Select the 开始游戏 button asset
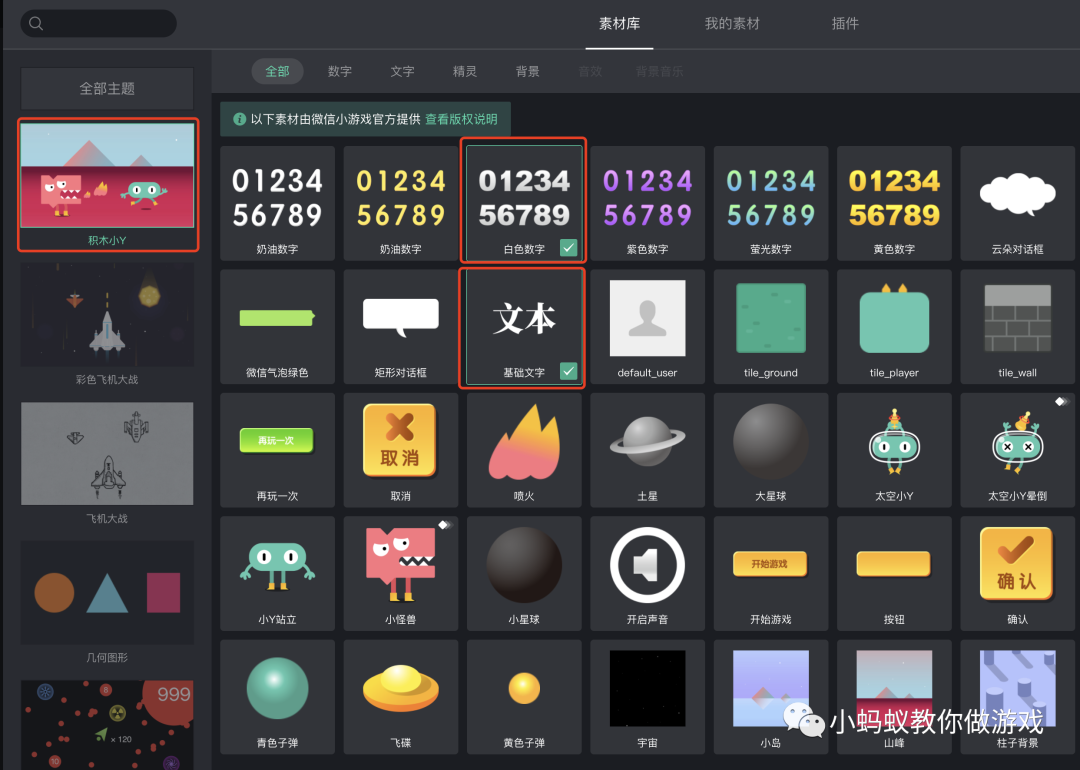This screenshot has width=1080, height=770. 771,573
